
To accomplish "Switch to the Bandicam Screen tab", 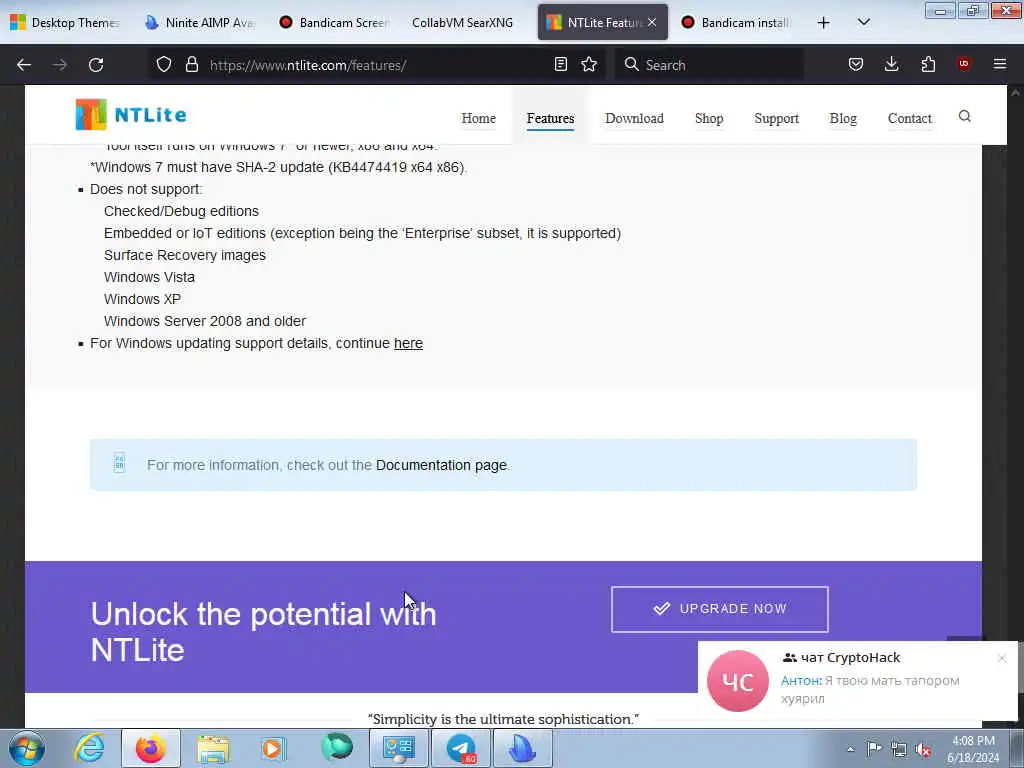I will tap(334, 22).
